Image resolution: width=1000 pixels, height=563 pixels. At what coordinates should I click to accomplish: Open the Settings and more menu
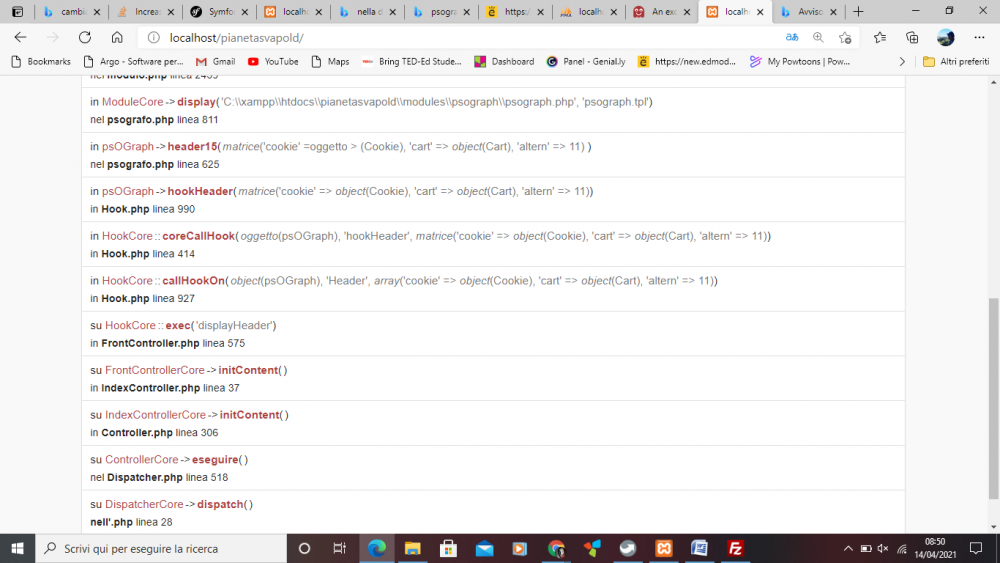[x=979, y=38]
